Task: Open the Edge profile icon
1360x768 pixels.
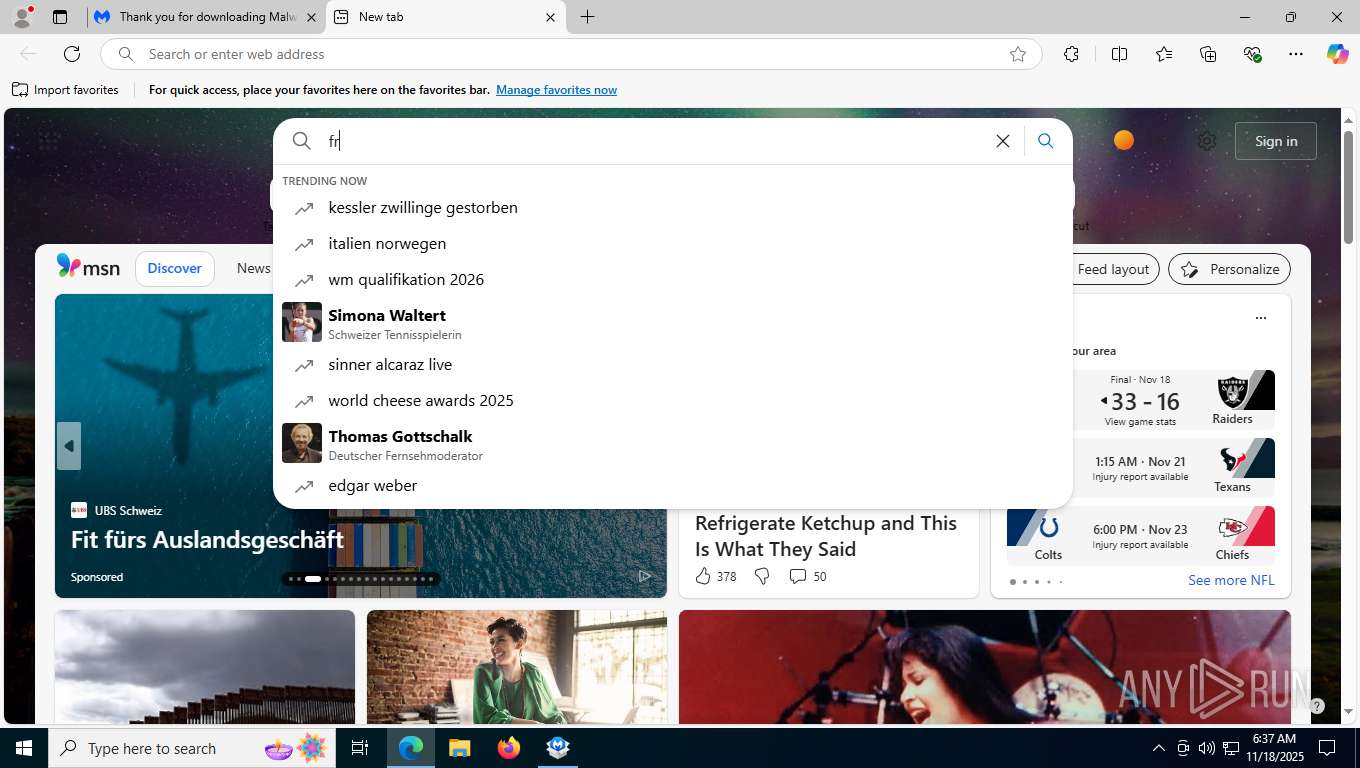Action: (x=21, y=17)
